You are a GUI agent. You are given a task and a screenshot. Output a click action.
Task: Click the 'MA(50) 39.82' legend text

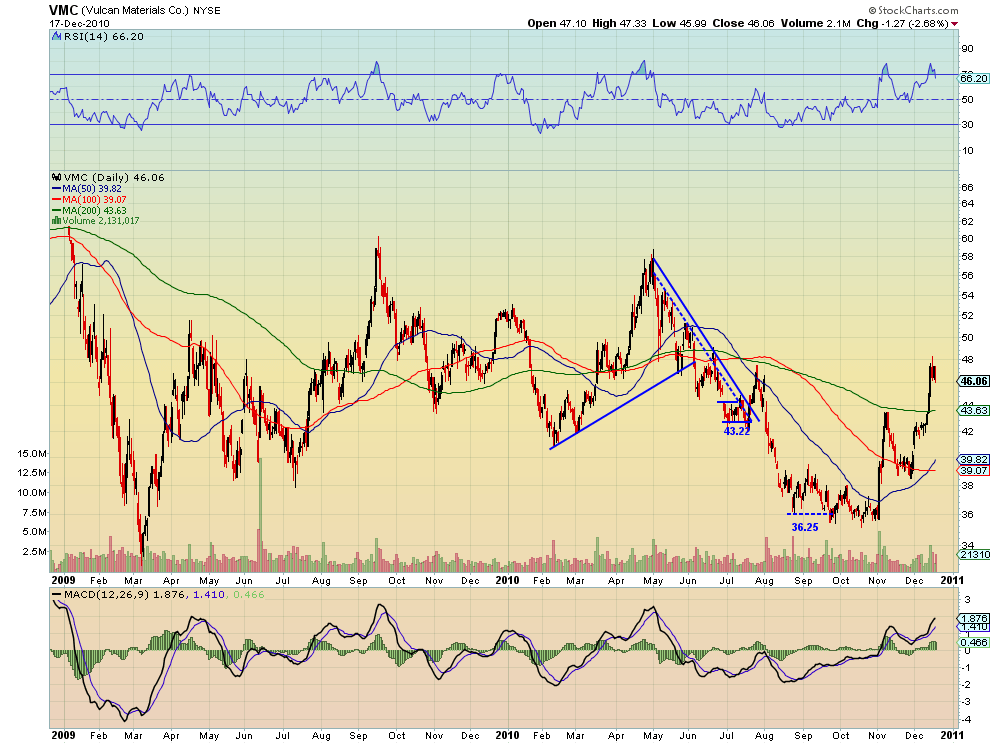coord(92,189)
